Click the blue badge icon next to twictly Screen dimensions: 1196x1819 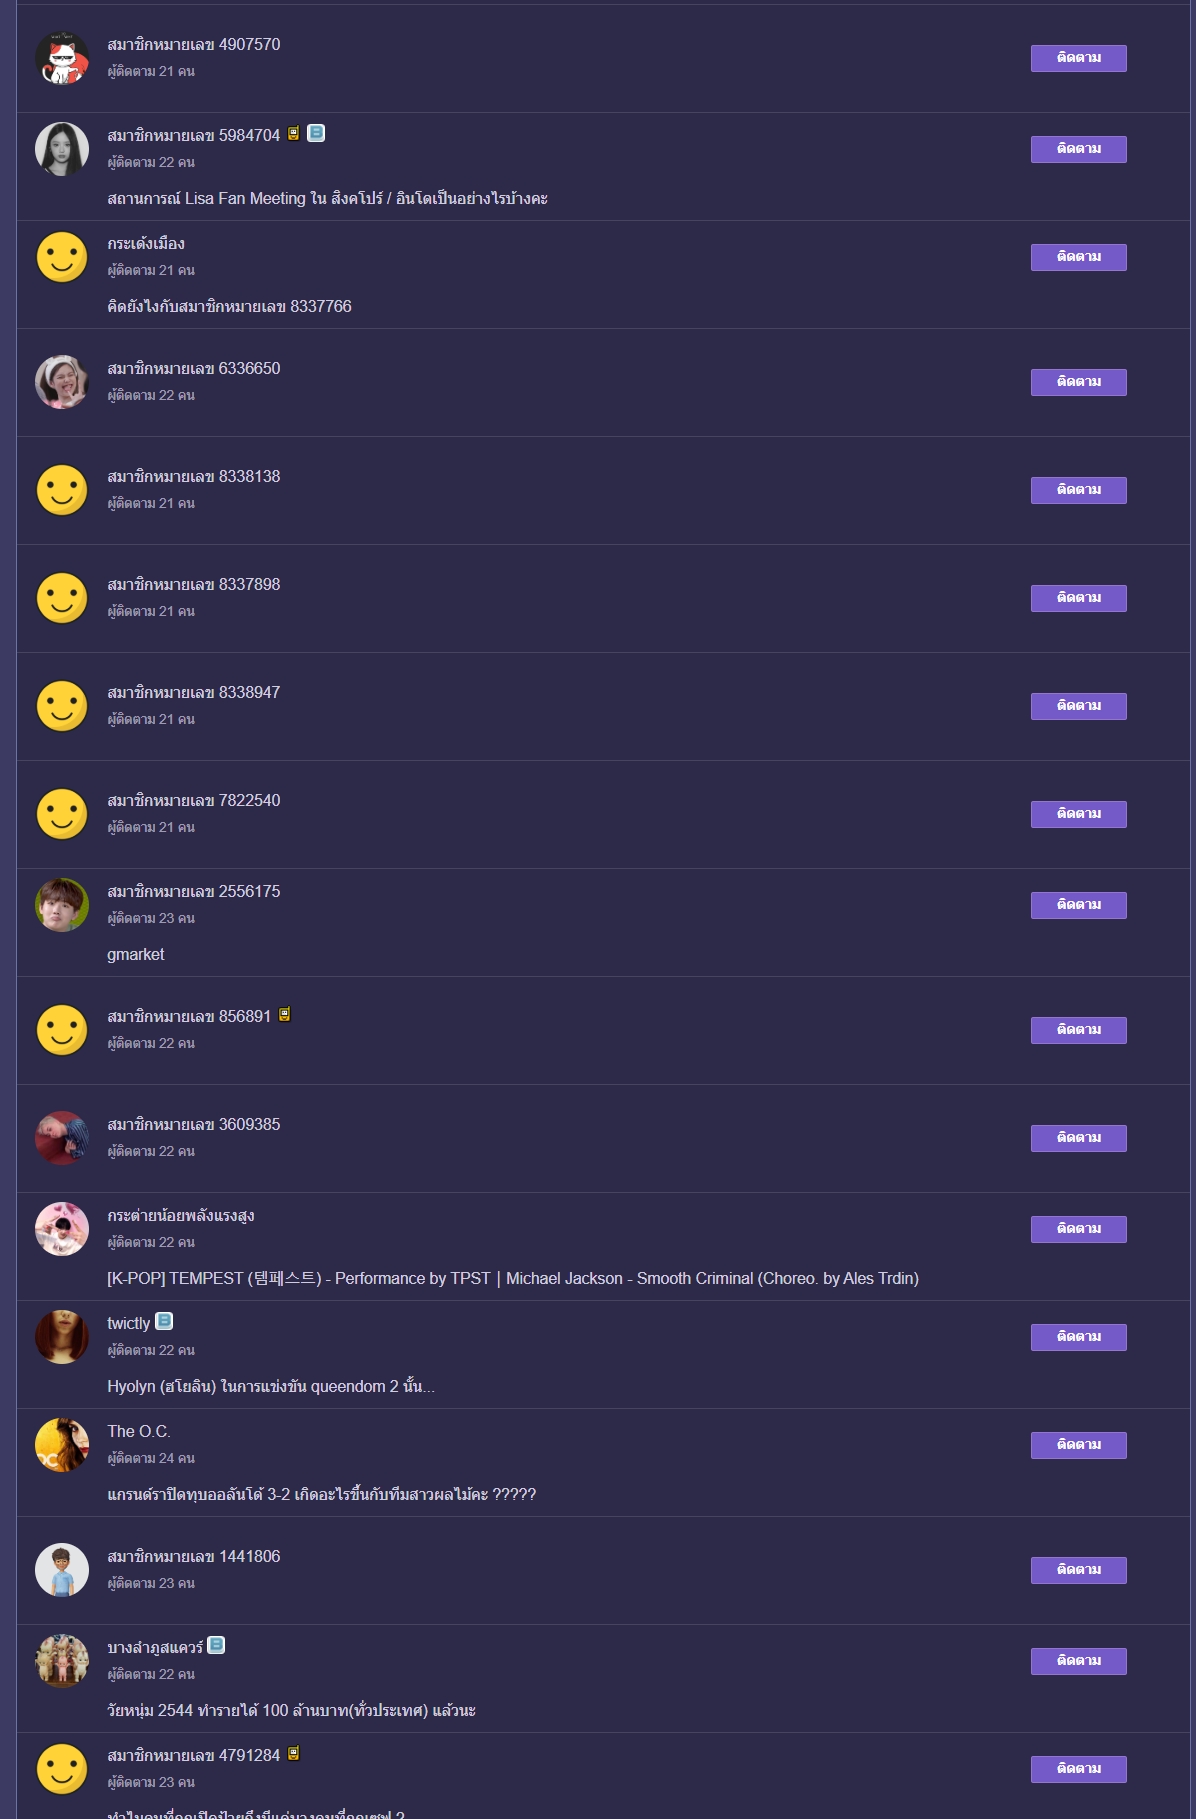(x=164, y=1321)
